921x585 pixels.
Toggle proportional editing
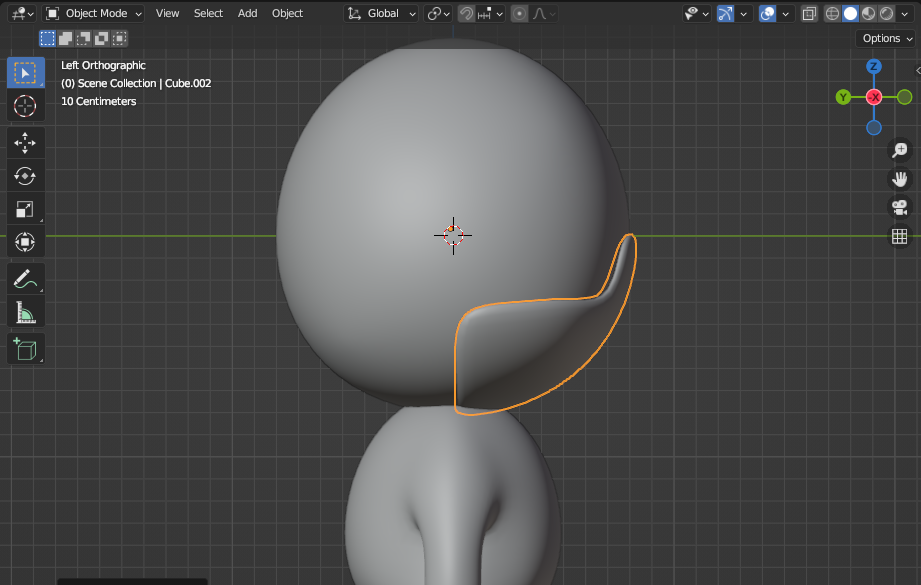(519, 14)
